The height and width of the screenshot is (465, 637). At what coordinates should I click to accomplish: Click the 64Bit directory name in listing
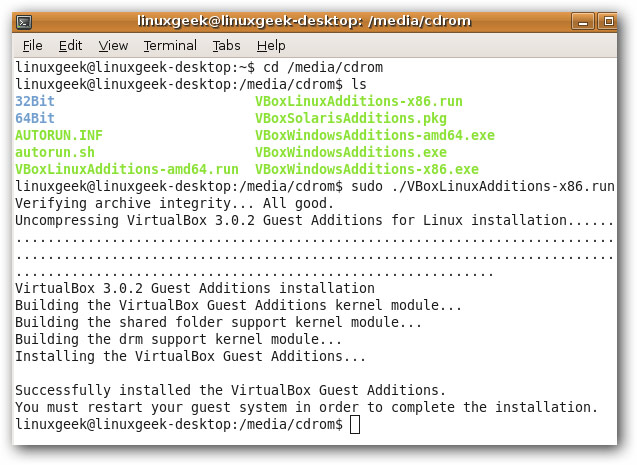click(x=35, y=118)
